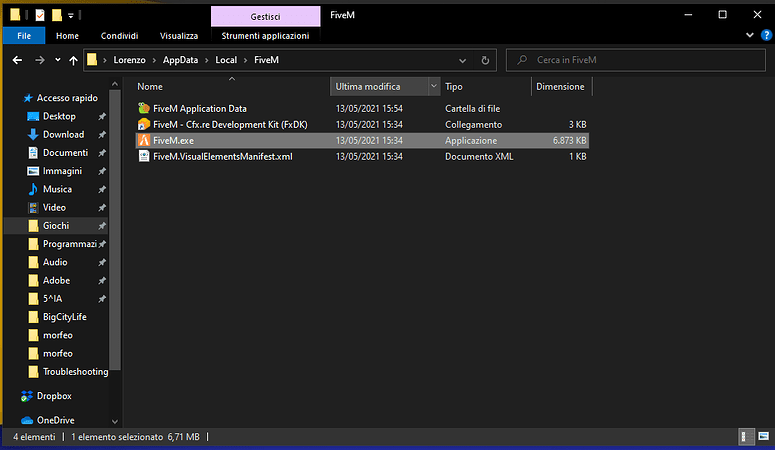
Task: Switch to large icons view in status bar
Action: pos(764,437)
